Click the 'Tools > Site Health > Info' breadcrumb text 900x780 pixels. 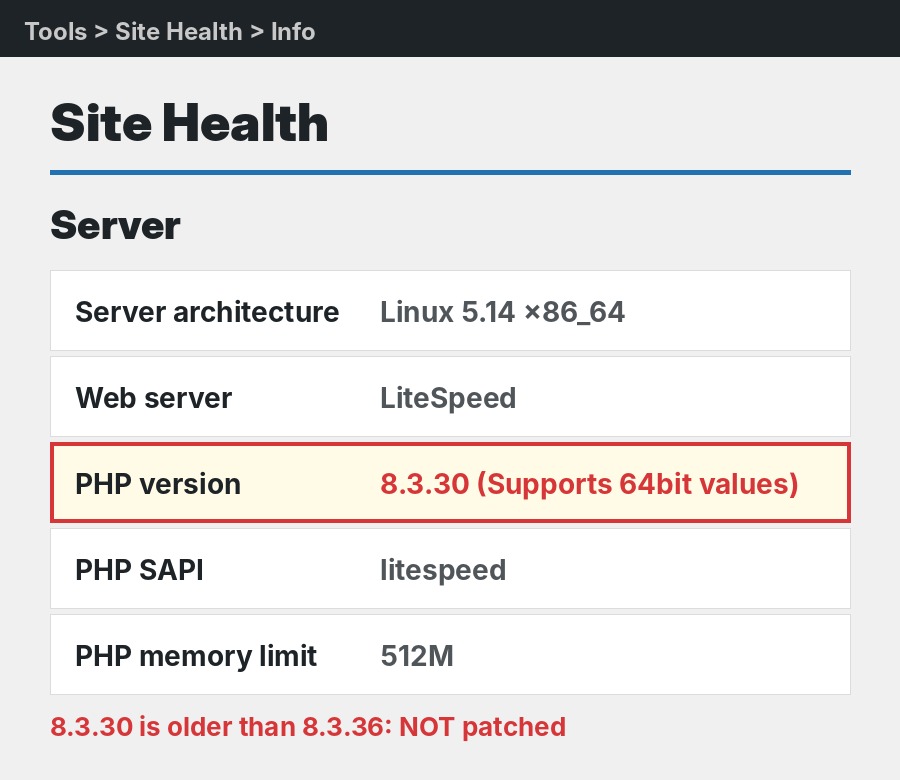point(170,32)
